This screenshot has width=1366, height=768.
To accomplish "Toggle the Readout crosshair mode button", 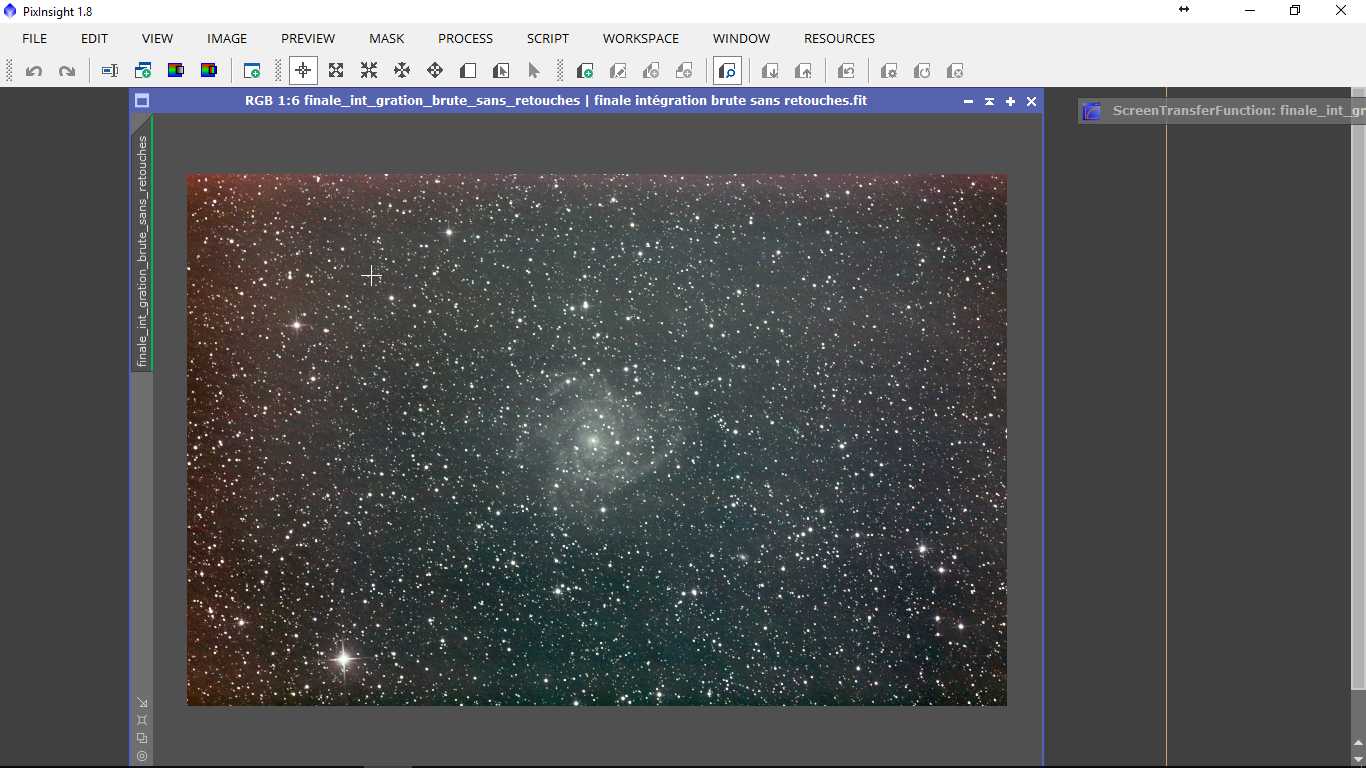I will 303,71.
